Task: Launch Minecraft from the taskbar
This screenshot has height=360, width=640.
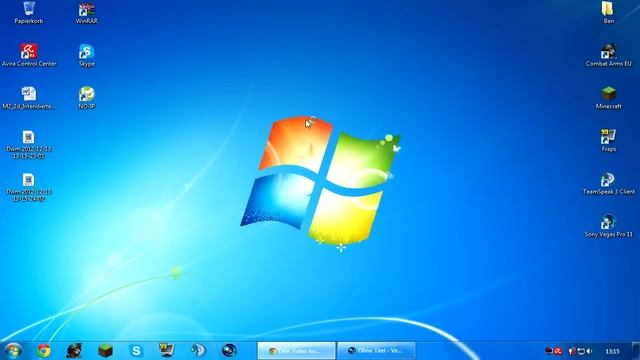Action: point(105,351)
